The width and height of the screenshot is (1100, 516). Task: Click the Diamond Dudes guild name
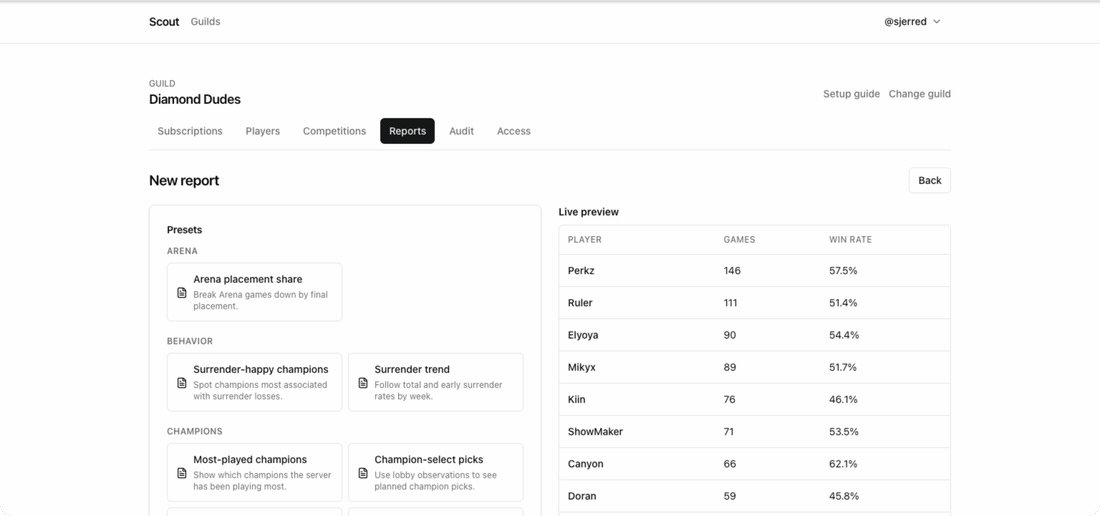point(194,100)
